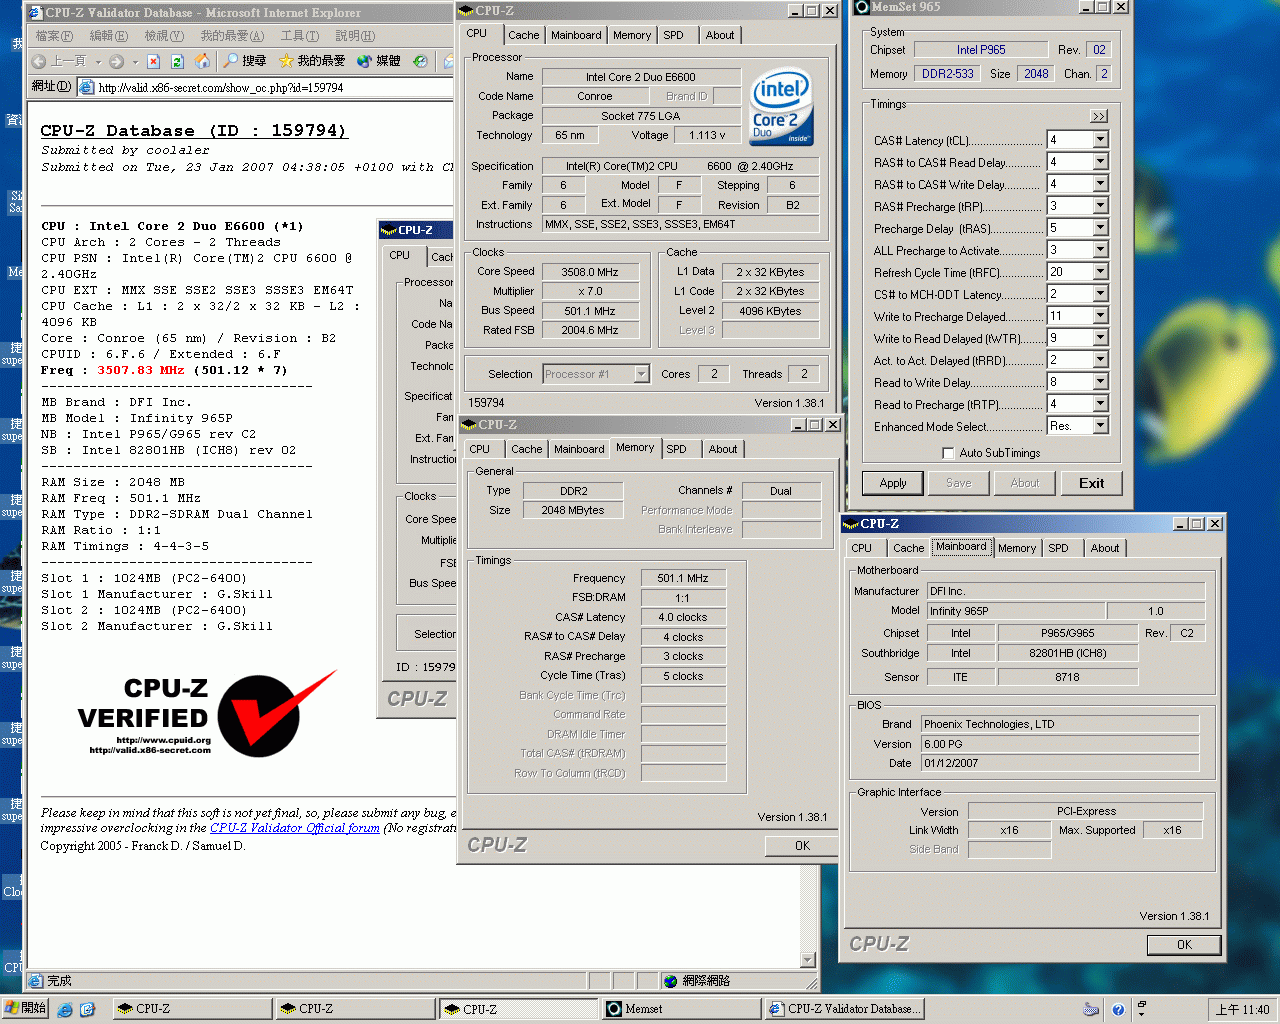Click the MemSet title bar icon
This screenshot has height=1024, width=1280.
point(862,7)
